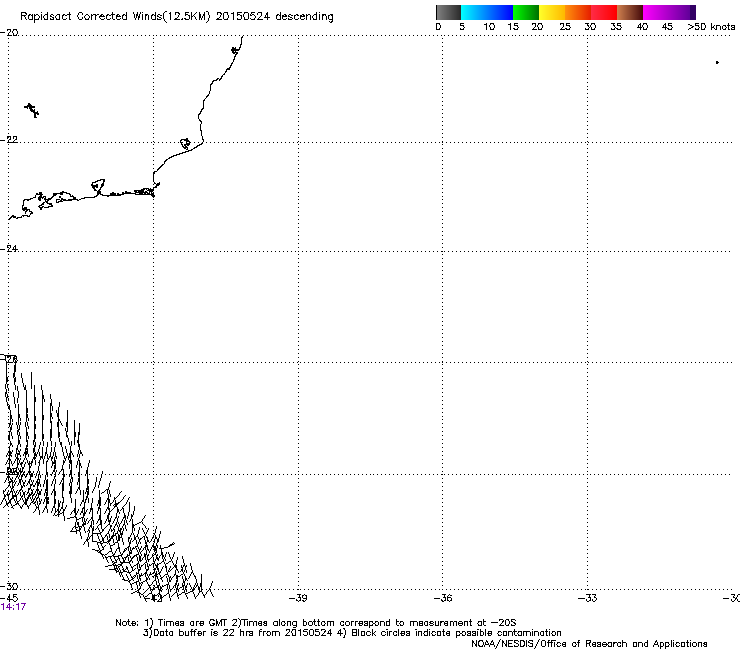Click the '-36' longitude axis label
740x650 pixels.
click(x=443, y=598)
